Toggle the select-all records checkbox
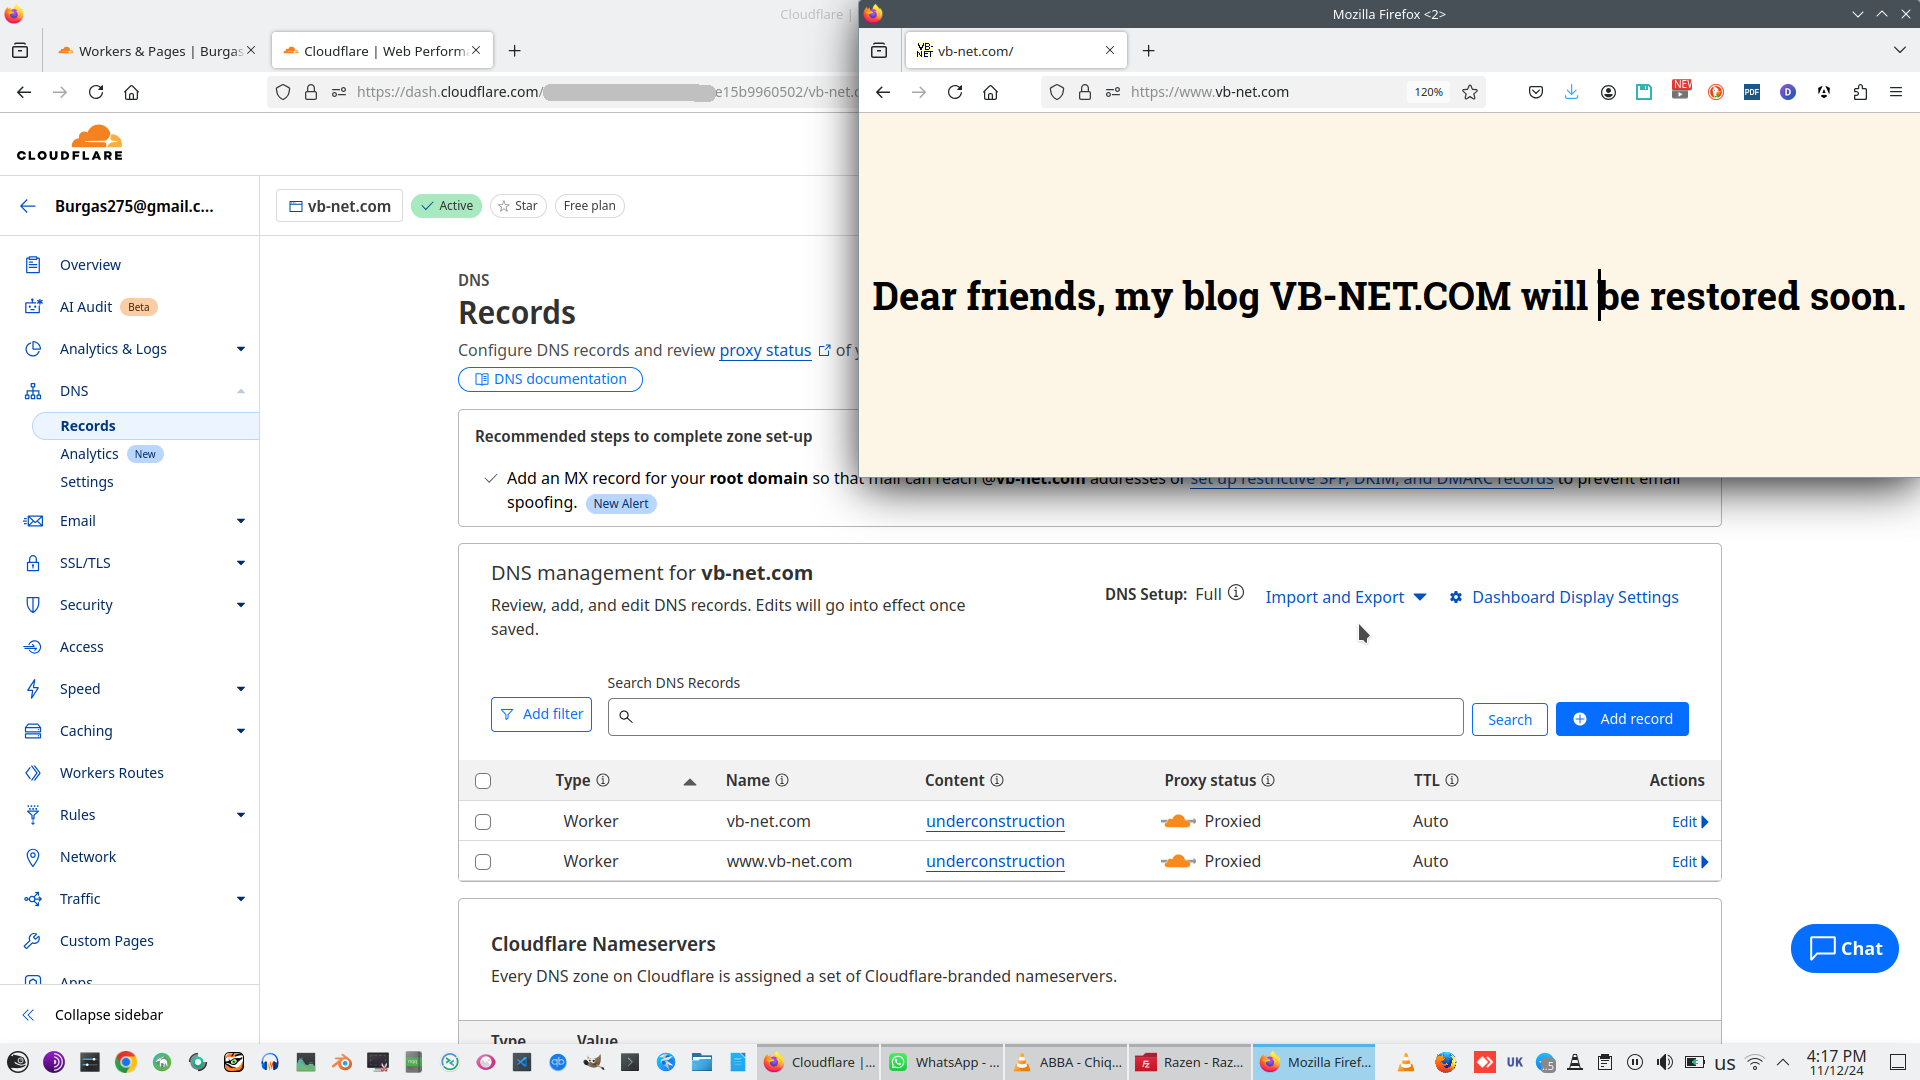This screenshot has height=1080, width=1920. pyautogui.click(x=483, y=781)
